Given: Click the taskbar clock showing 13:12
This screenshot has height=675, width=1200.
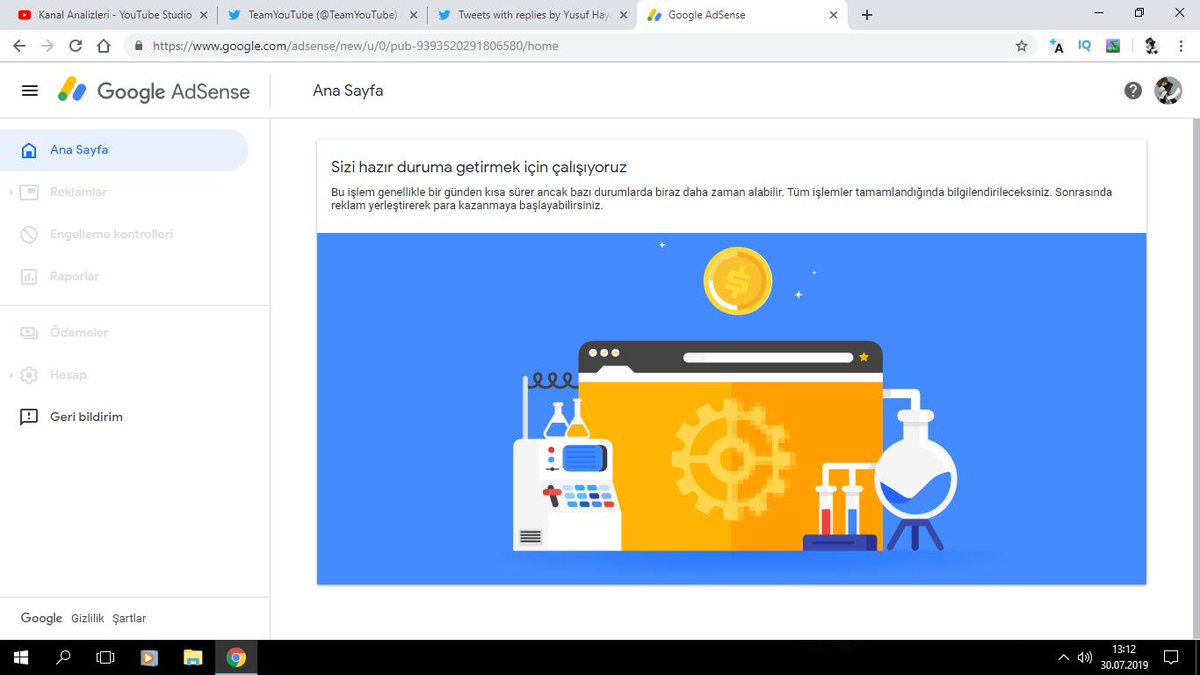Looking at the screenshot, I should (1125, 657).
